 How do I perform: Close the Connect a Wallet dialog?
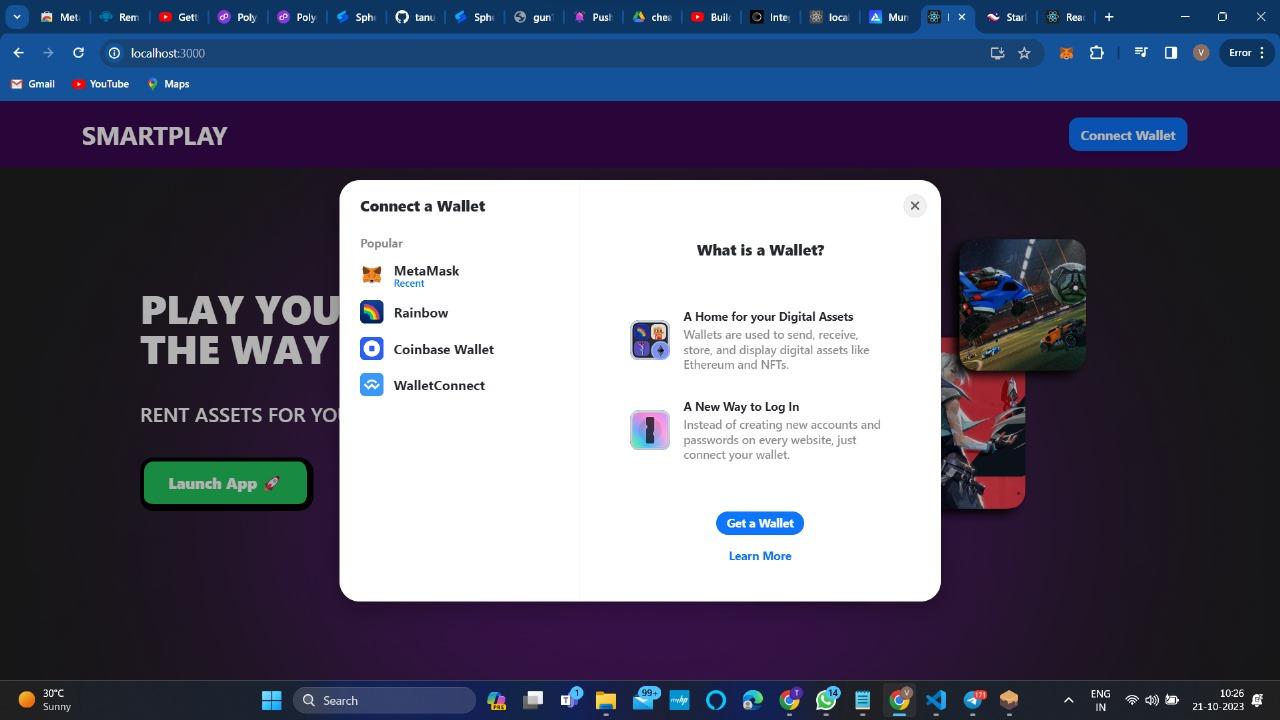coord(914,206)
